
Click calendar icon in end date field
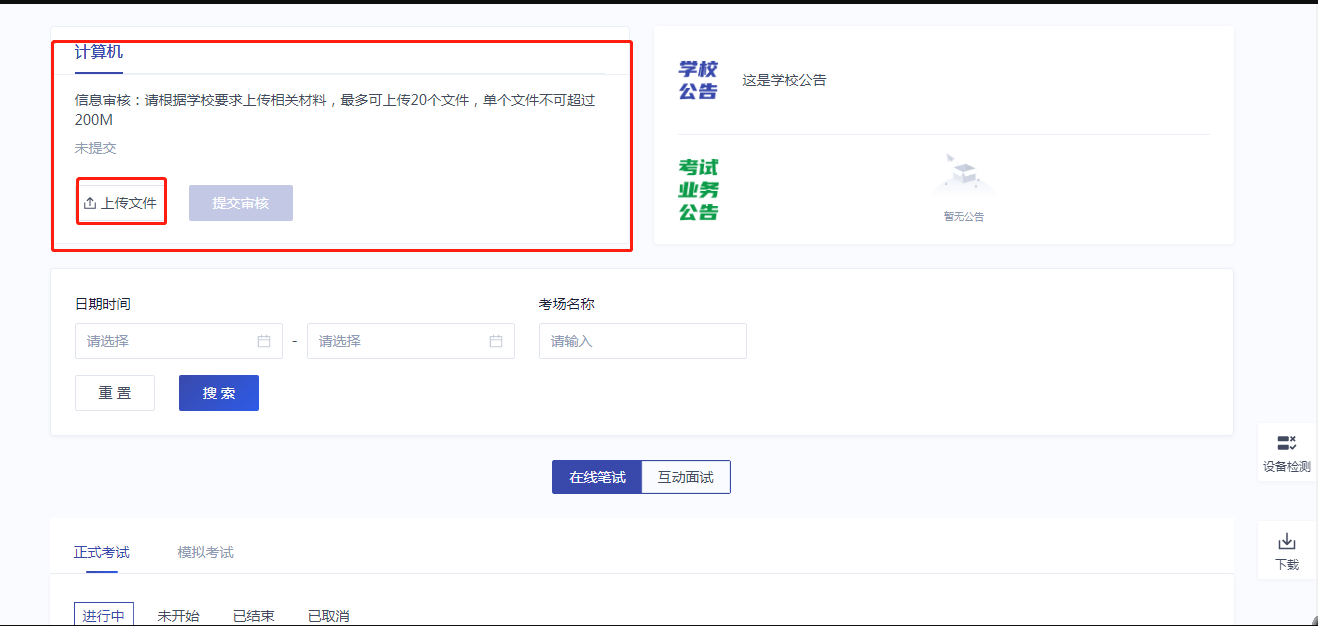496,341
